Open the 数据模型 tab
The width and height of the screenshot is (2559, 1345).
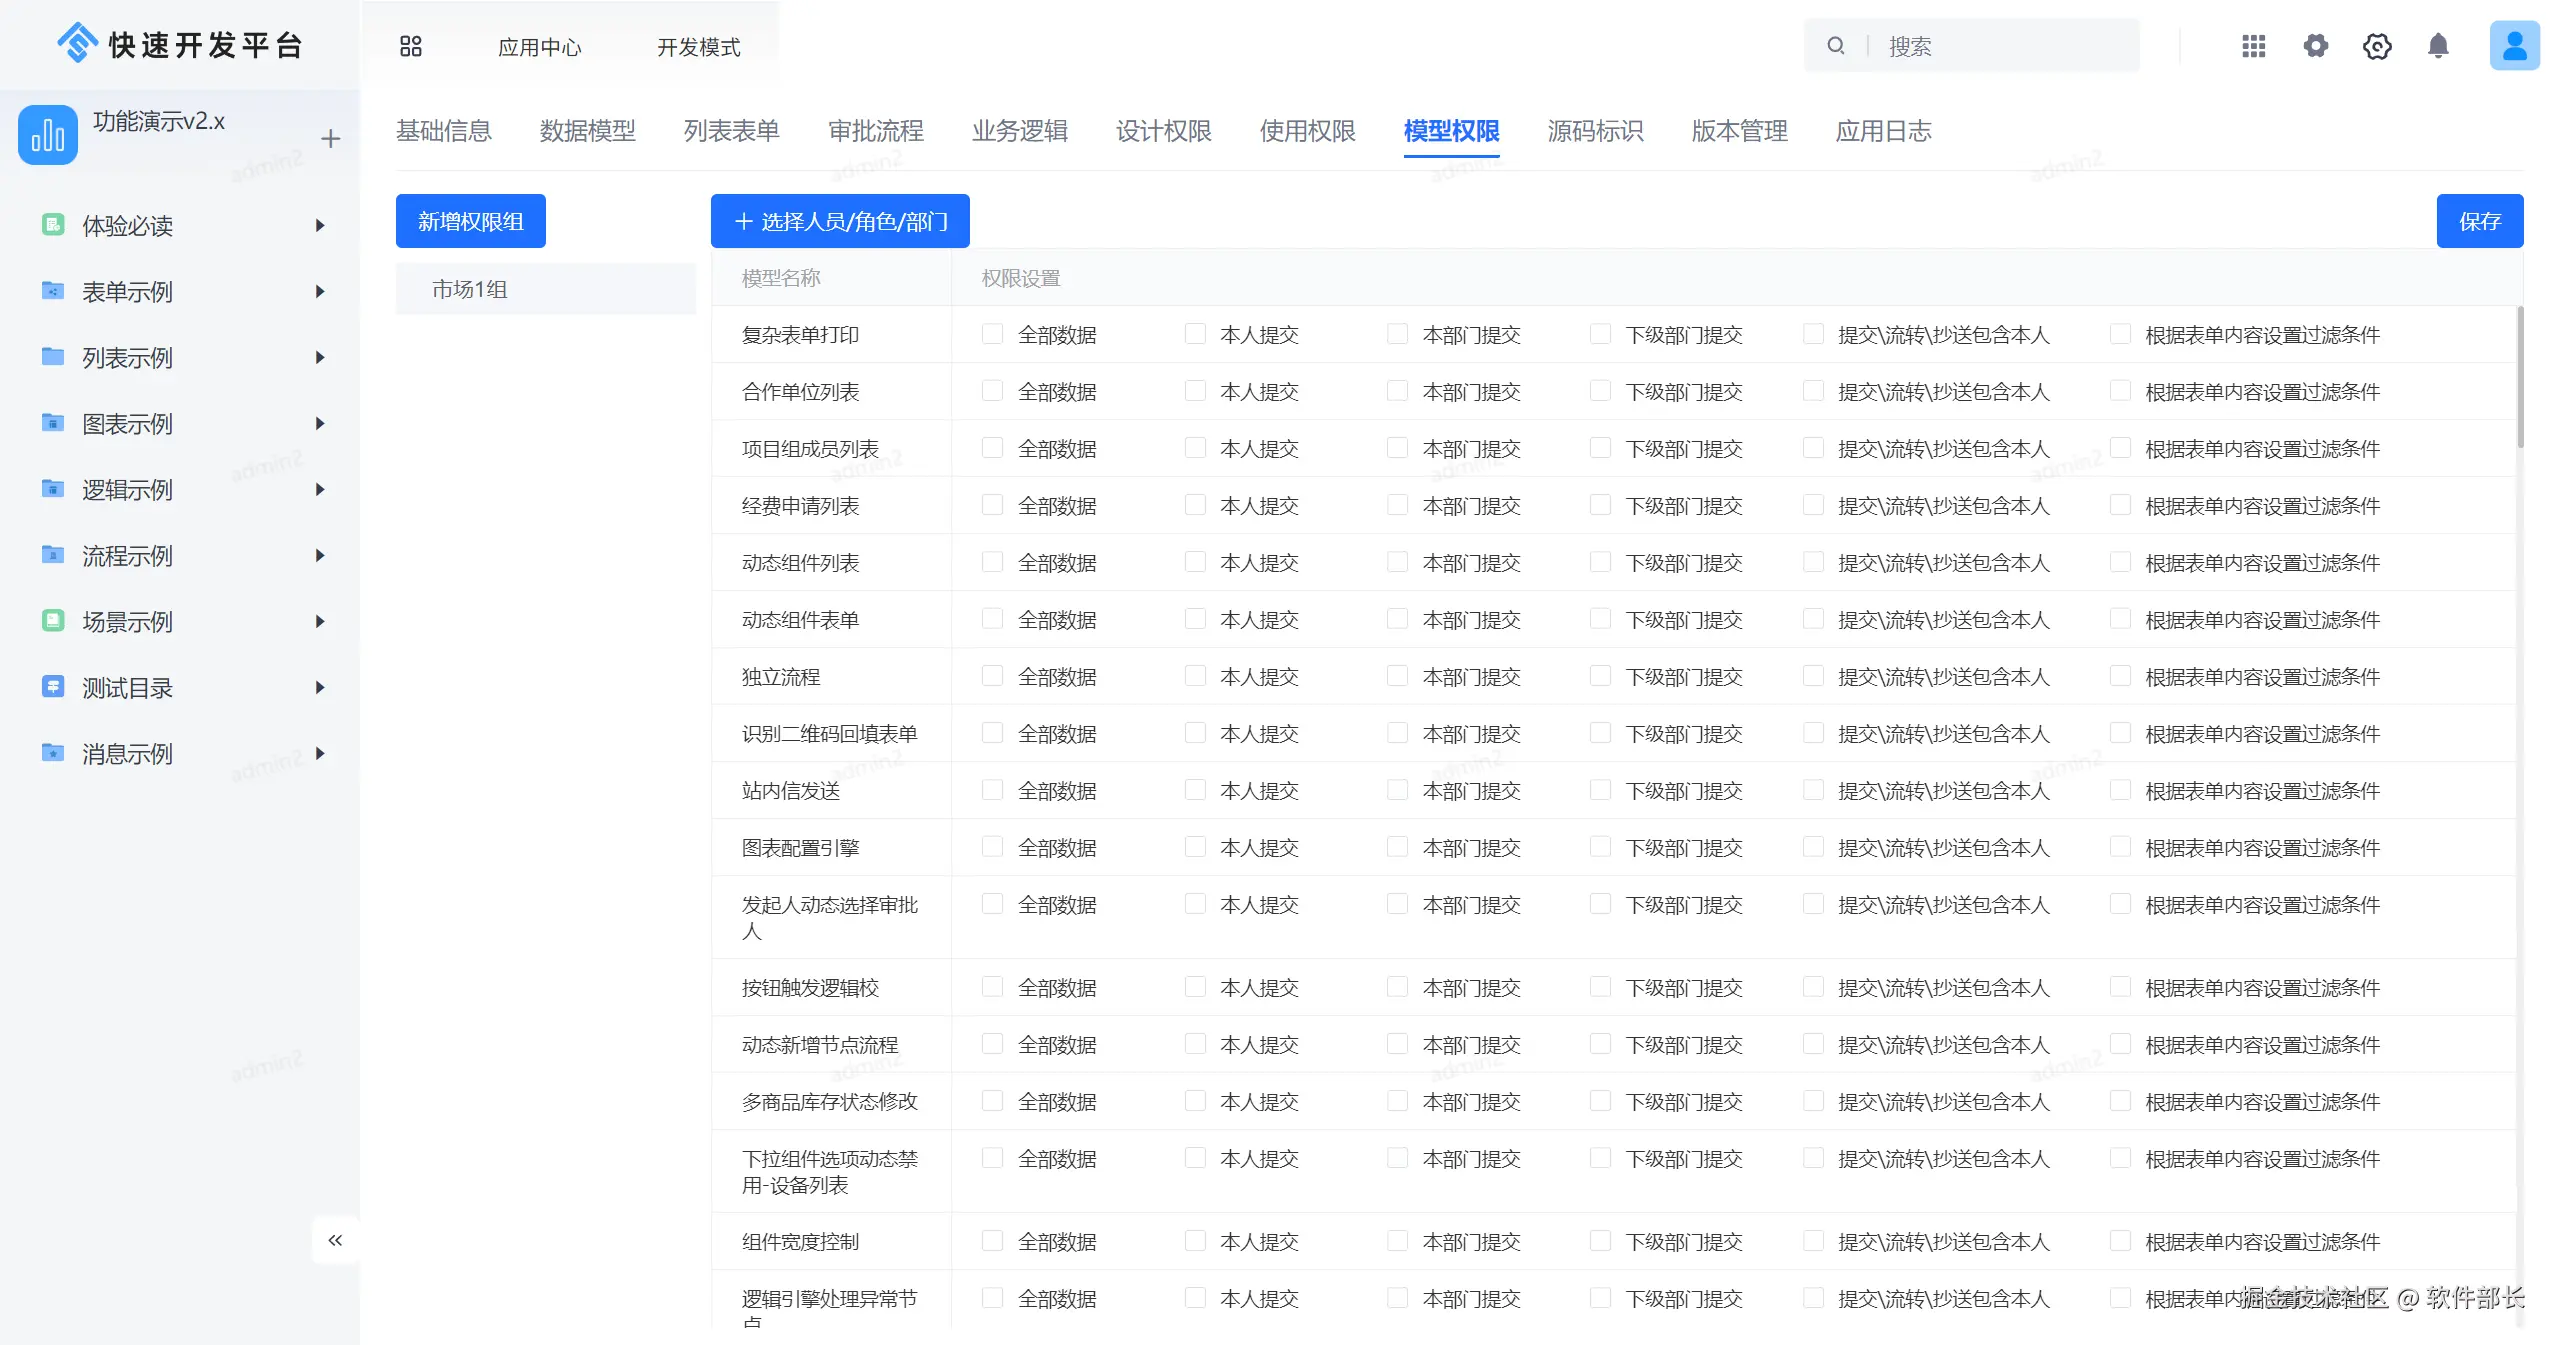(x=587, y=131)
